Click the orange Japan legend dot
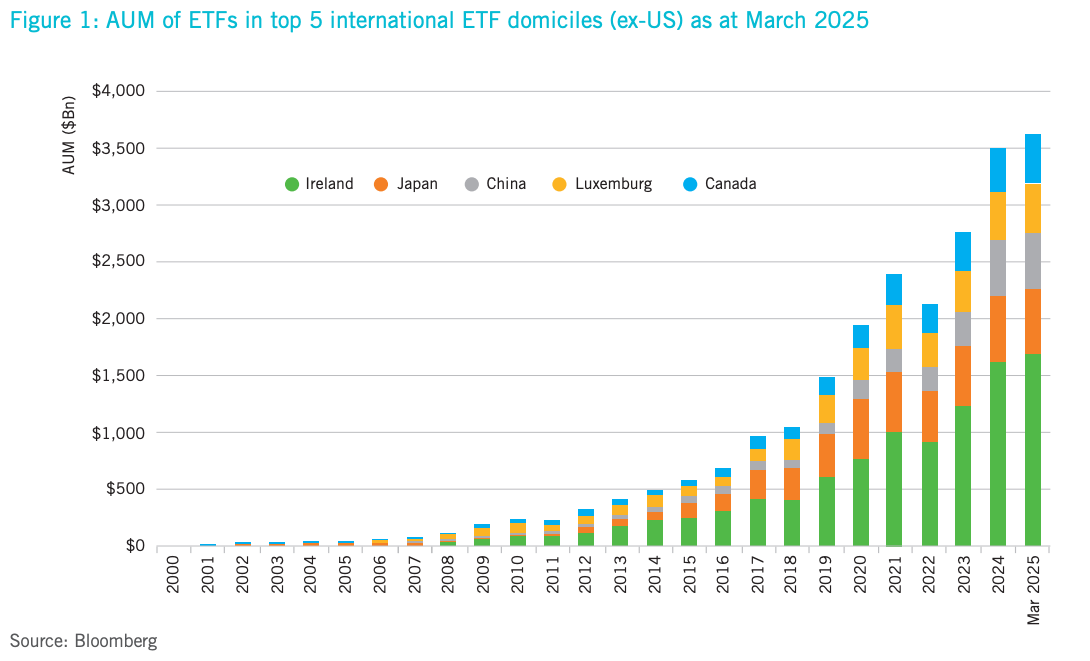 click(381, 185)
